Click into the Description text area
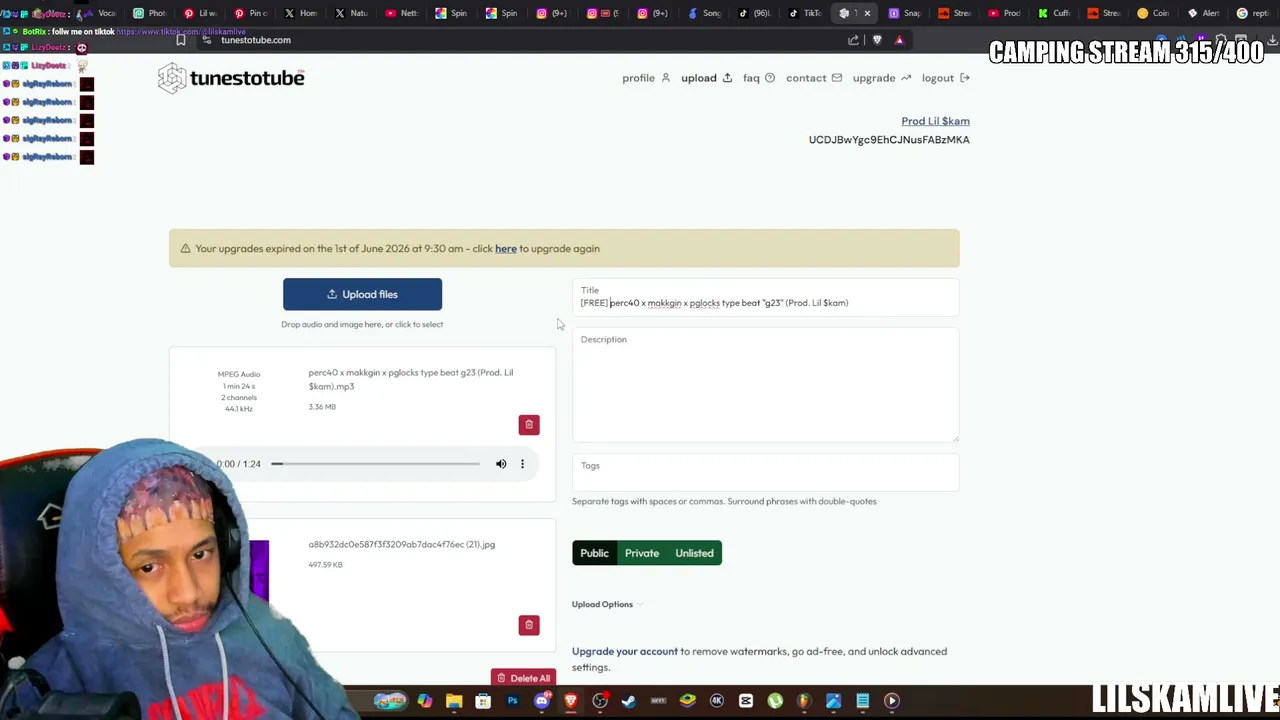The image size is (1280, 720). pyautogui.click(x=765, y=385)
